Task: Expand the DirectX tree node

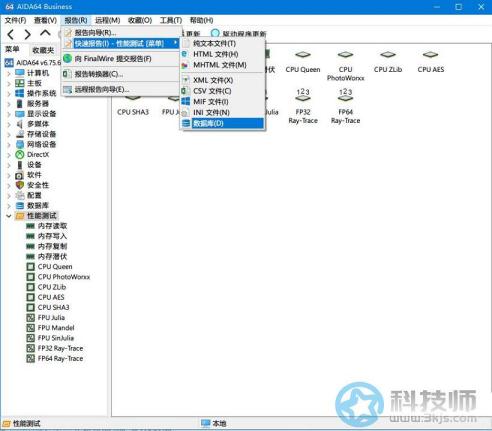Action: (9, 155)
